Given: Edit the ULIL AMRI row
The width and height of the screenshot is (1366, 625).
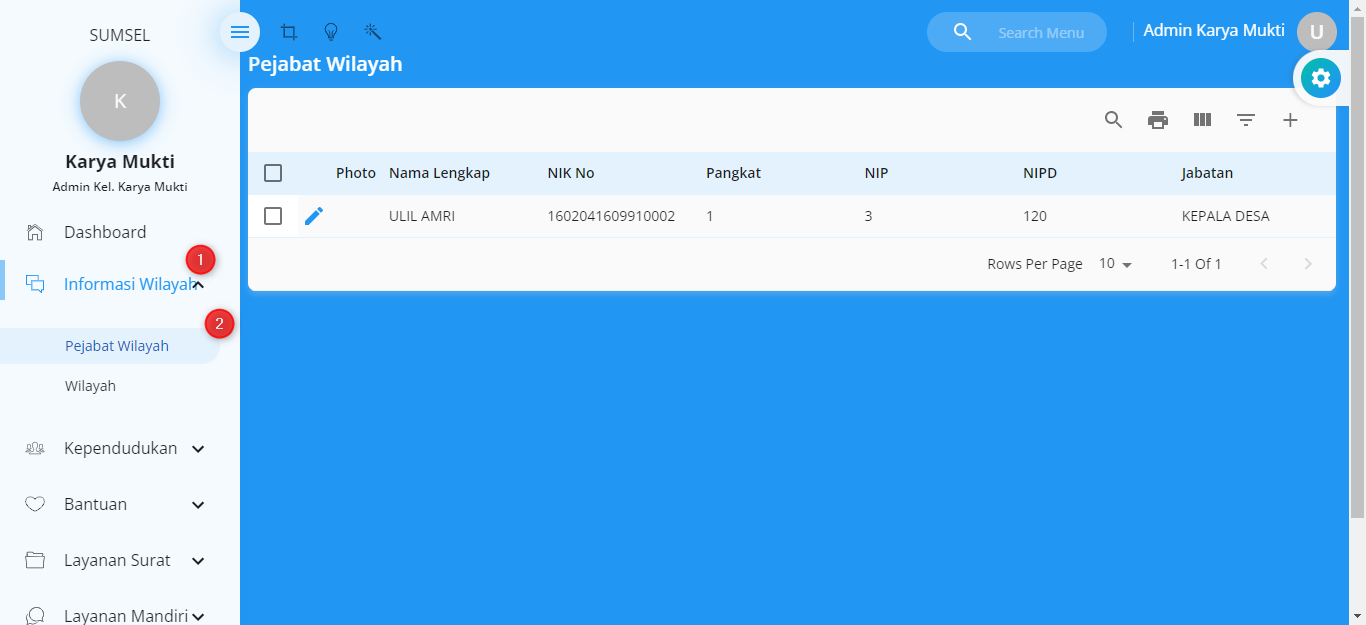Looking at the screenshot, I should (x=314, y=216).
